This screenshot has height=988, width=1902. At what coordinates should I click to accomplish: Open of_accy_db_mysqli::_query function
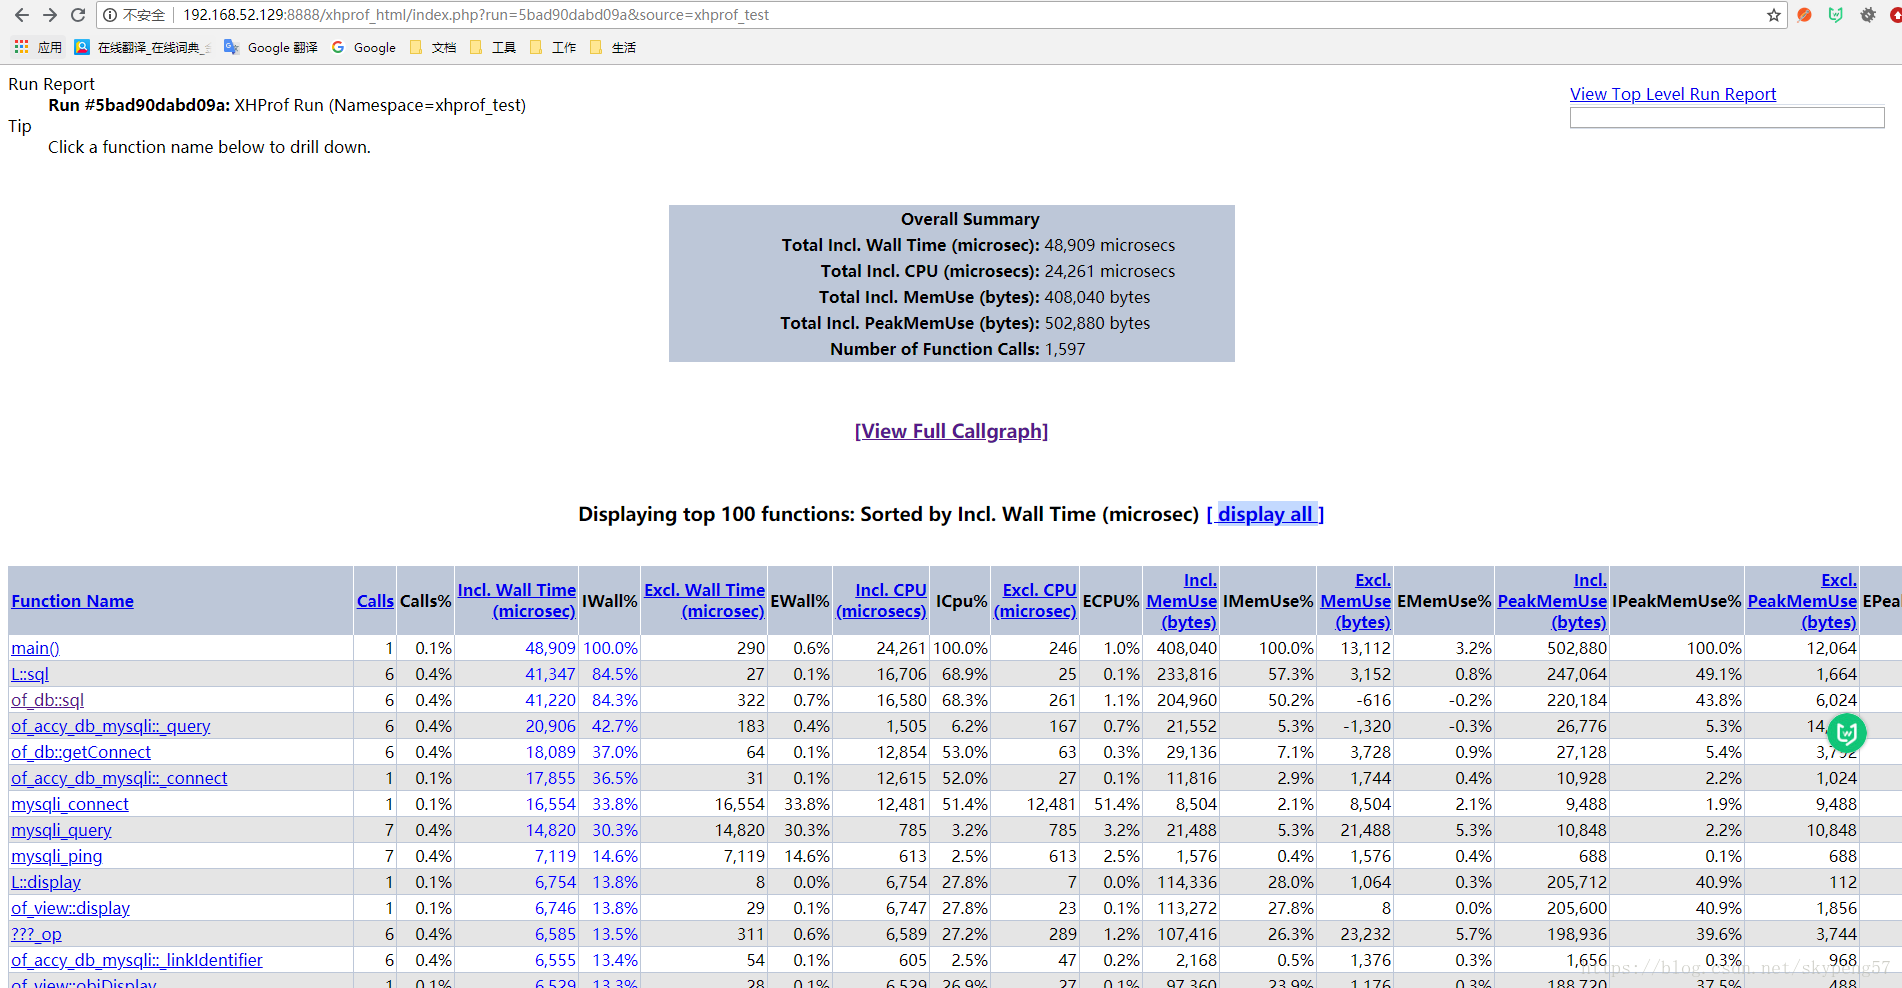point(111,726)
